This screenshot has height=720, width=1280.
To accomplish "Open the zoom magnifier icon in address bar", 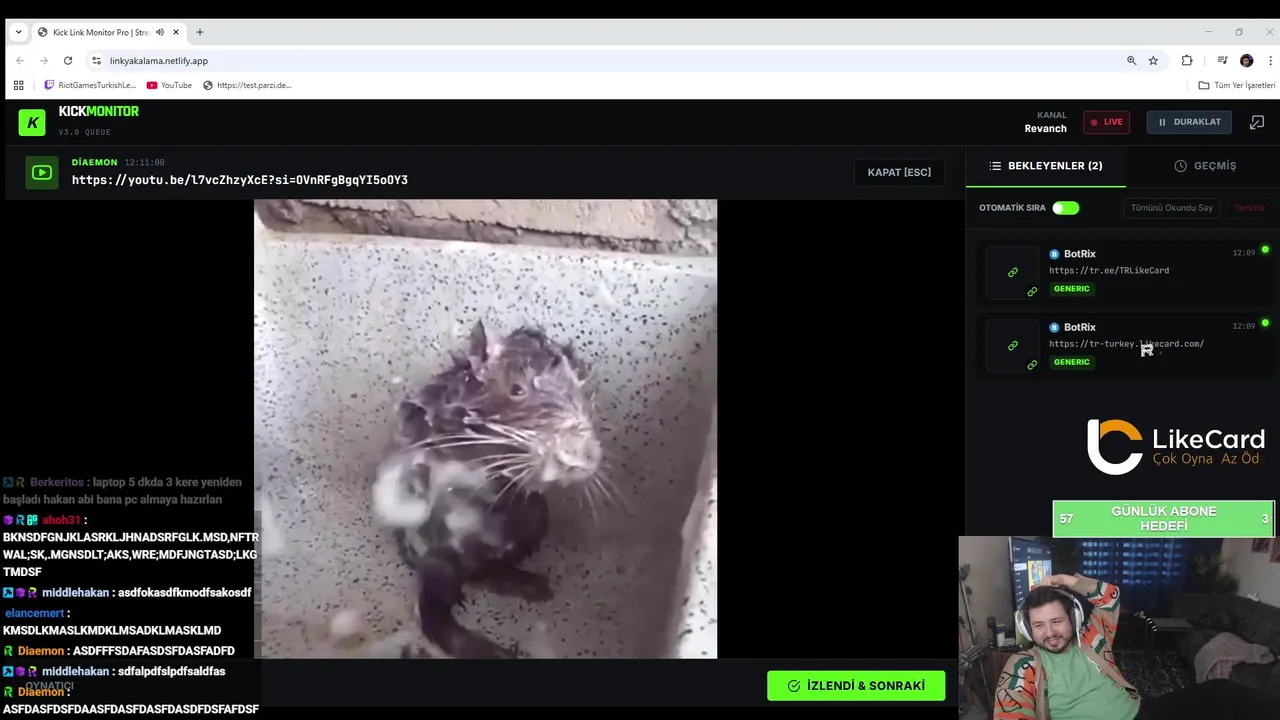I will pyautogui.click(x=1132, y=61).
